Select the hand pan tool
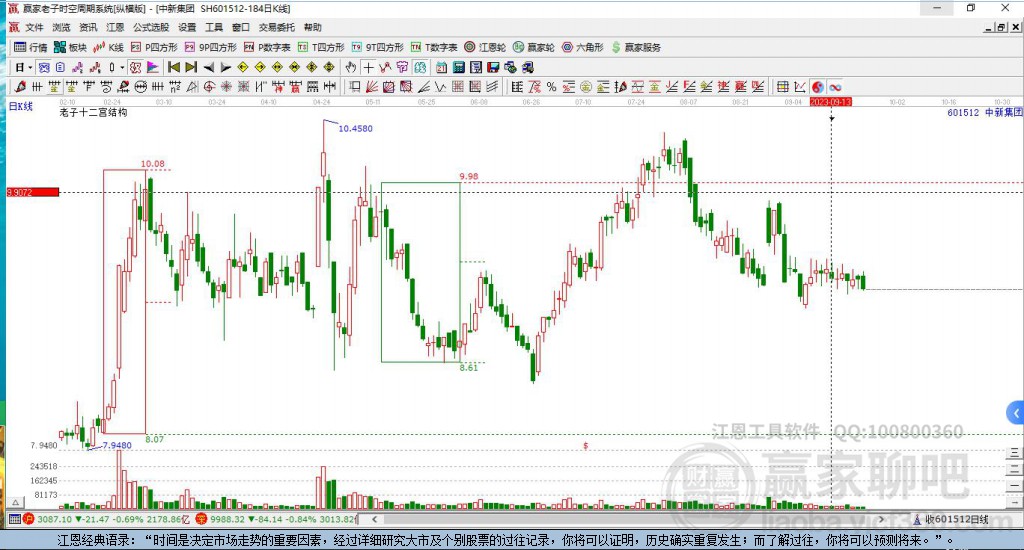Image resolution: width=1024 pixels, height=550 pixels. click(351, 67)
